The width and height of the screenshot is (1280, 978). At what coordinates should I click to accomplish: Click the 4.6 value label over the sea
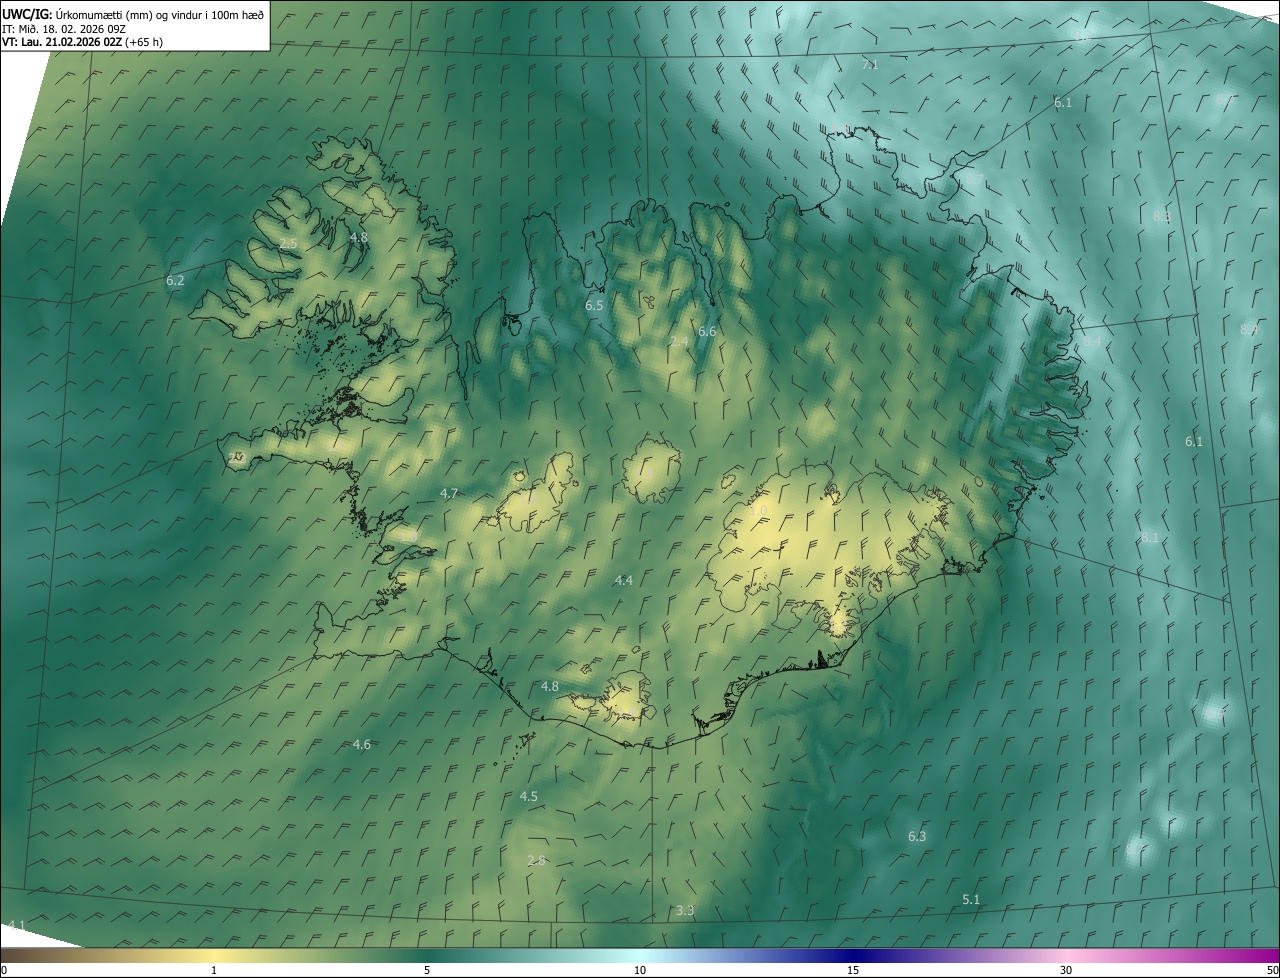click(362, 744)
